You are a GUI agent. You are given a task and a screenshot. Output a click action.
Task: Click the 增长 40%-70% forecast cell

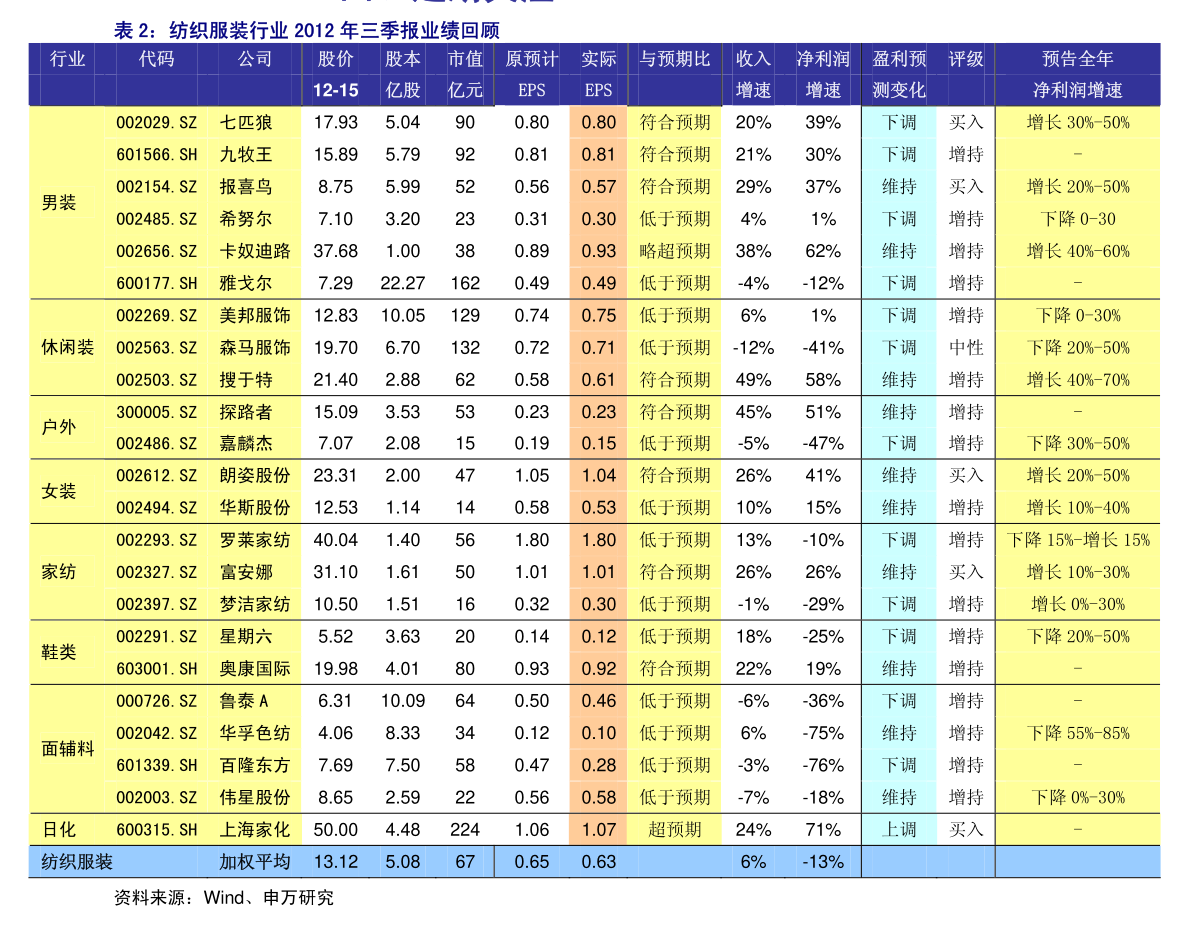click(1077, 380)
